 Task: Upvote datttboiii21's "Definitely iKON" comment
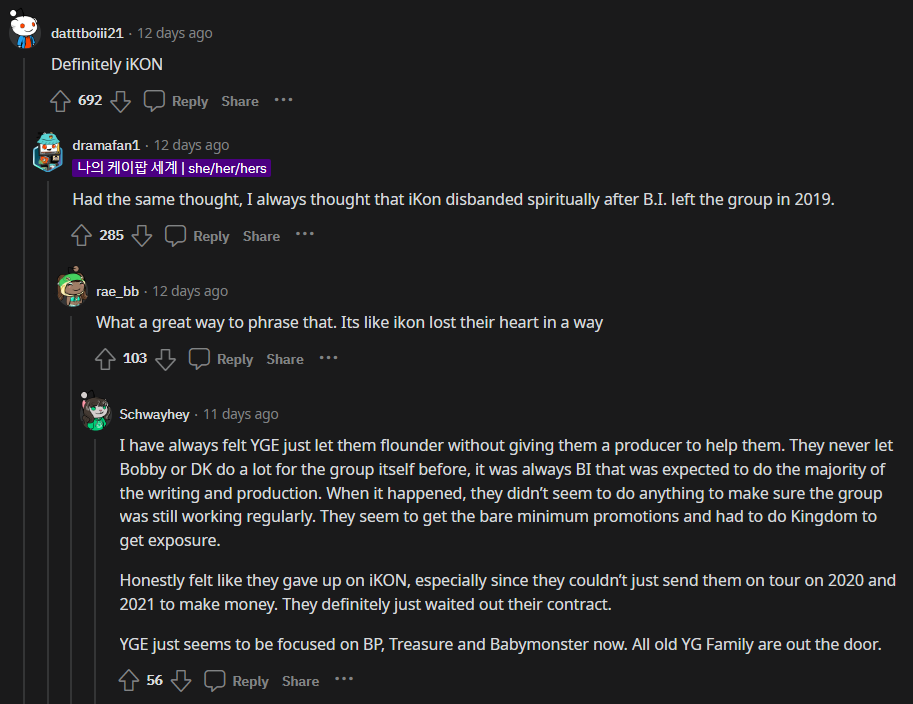click(x=61, y=100)
